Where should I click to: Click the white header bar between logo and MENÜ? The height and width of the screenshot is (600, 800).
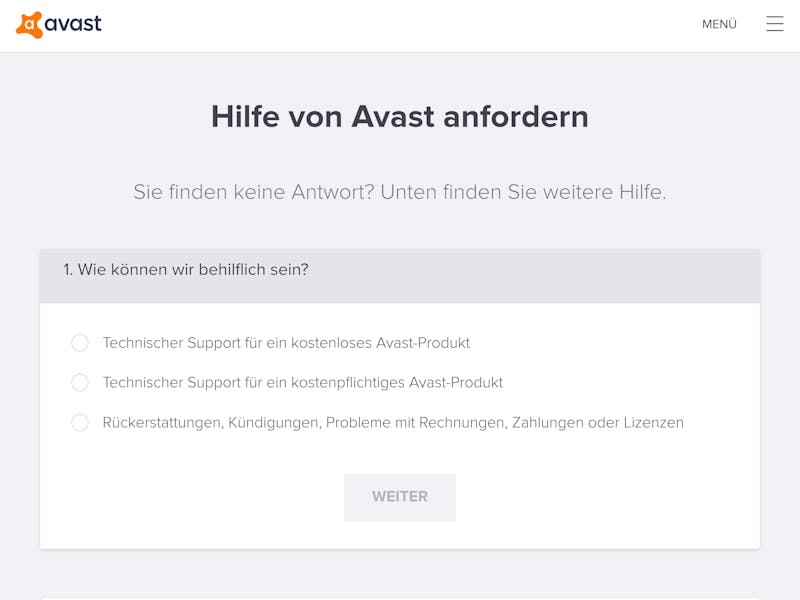(400, 26)
